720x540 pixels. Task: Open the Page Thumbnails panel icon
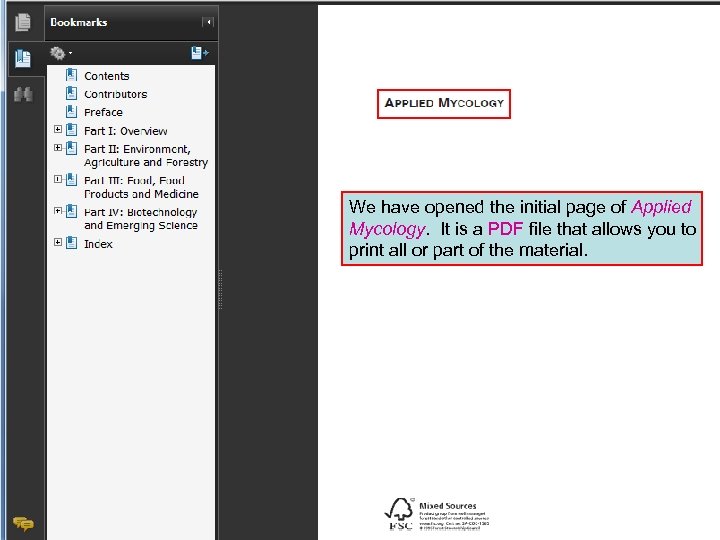pyautogui.click(x=22, y=22)
